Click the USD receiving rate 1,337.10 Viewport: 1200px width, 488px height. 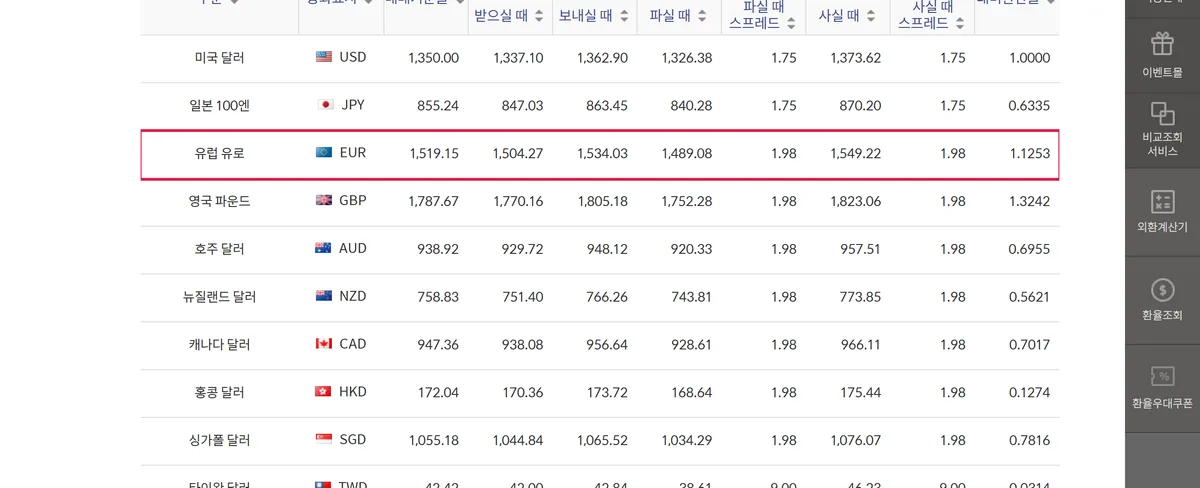[x=518, y=58]
